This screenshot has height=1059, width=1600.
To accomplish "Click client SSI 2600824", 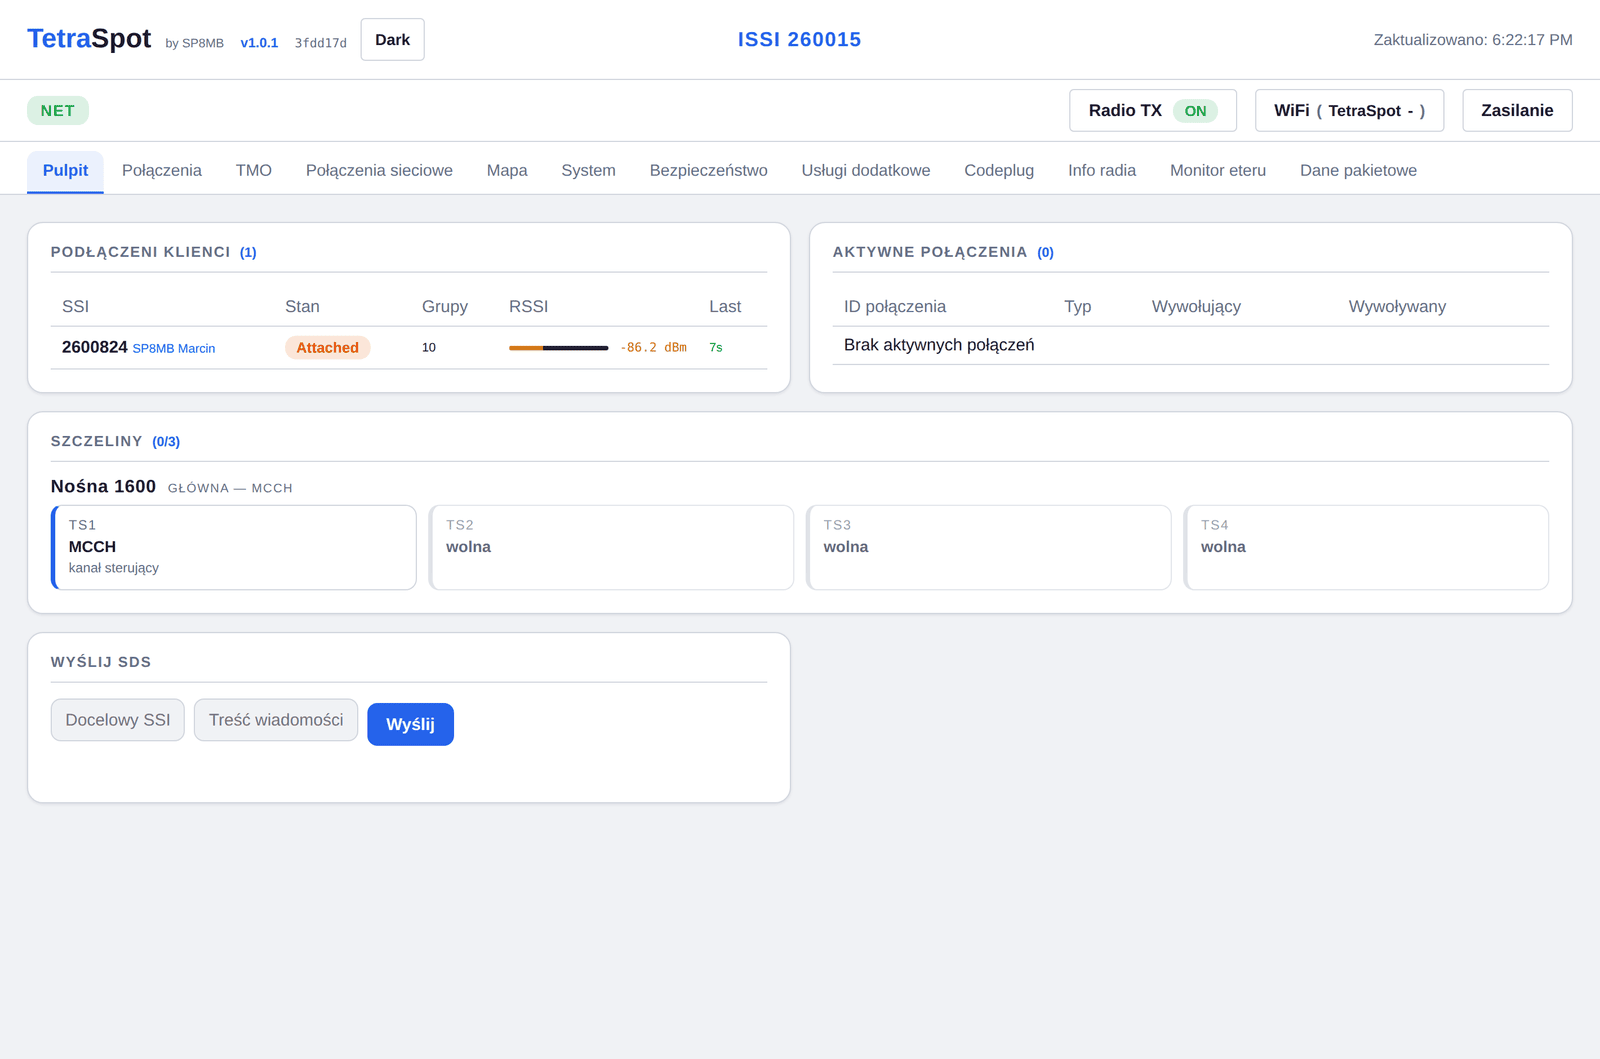I will (x=95, y=347).
